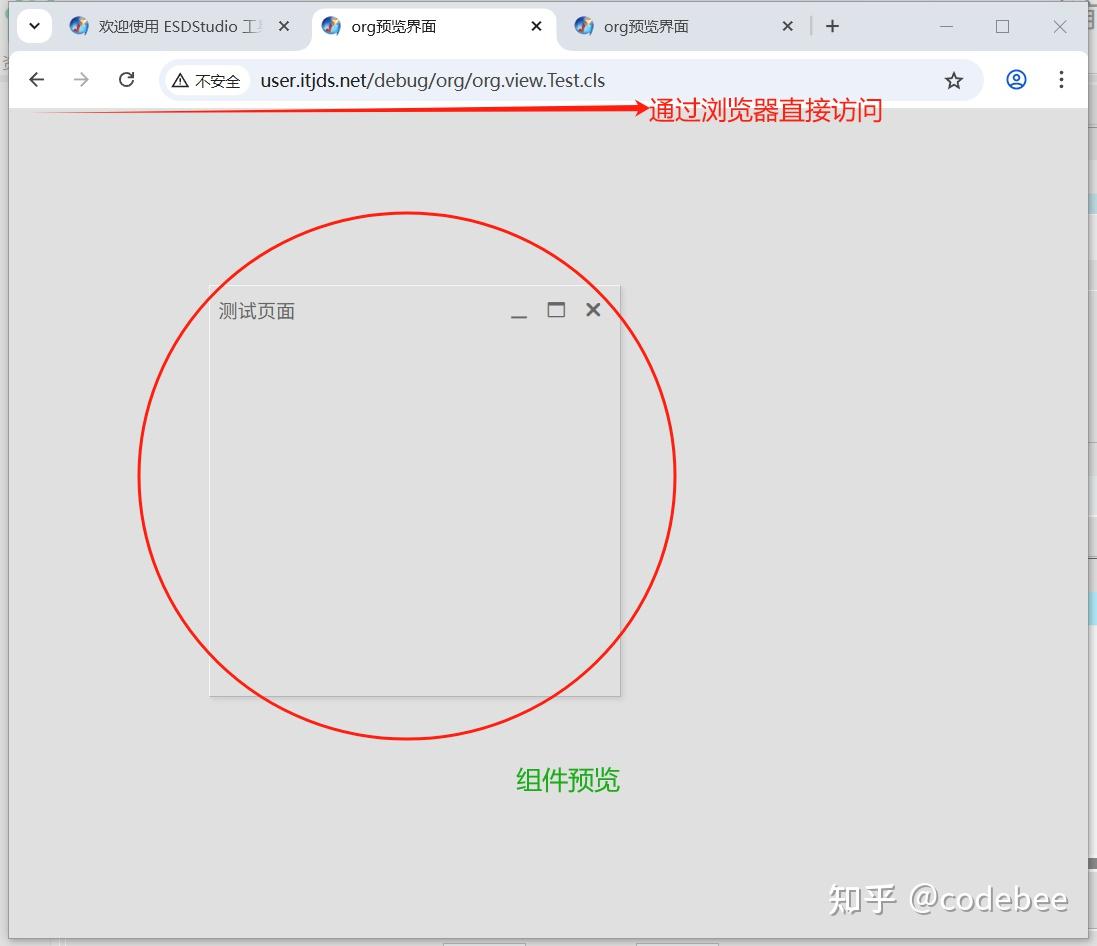This screenshot has height=946, width=1097.
Task: Close the third org预览界面 tab
Action: click(787, 27)
